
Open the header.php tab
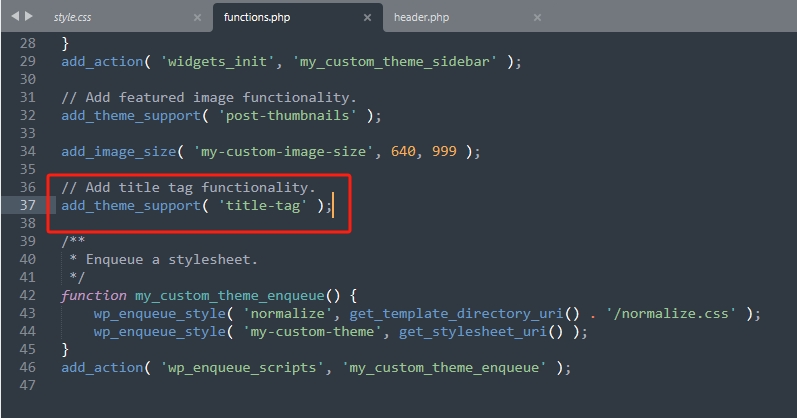(421, 17)
